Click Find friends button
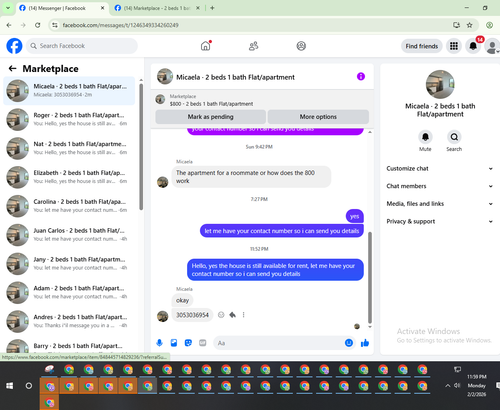The image size is (500, 410). (x=422, y=46)
